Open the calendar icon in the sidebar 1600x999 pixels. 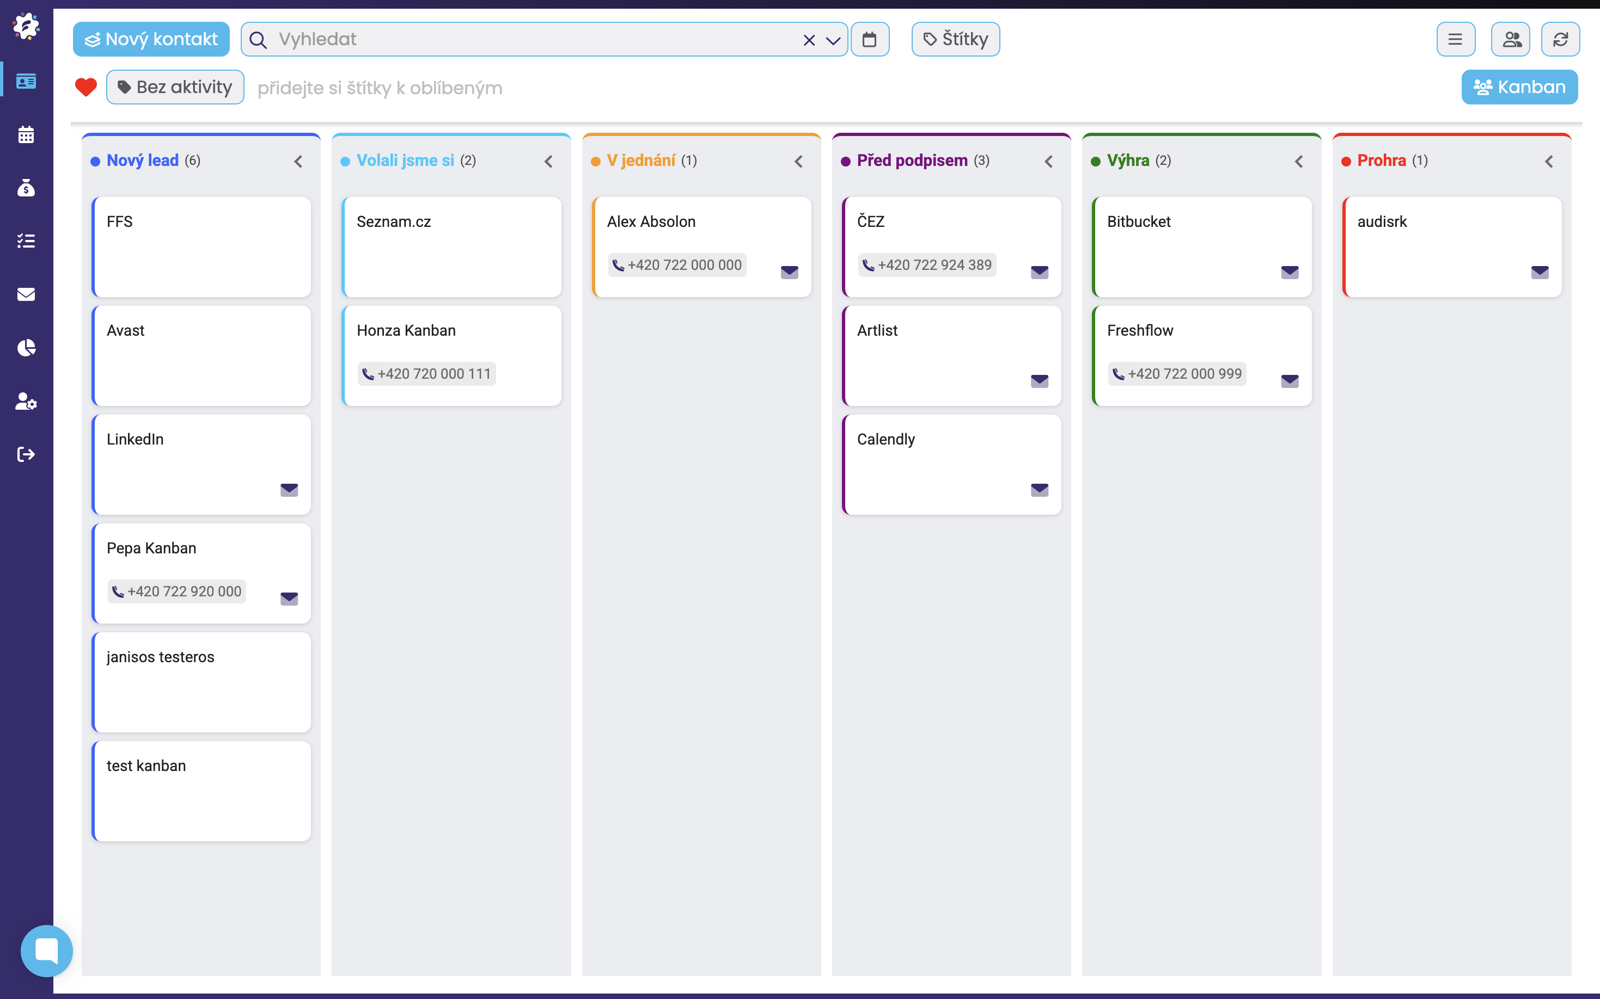[x=26, y=134]
